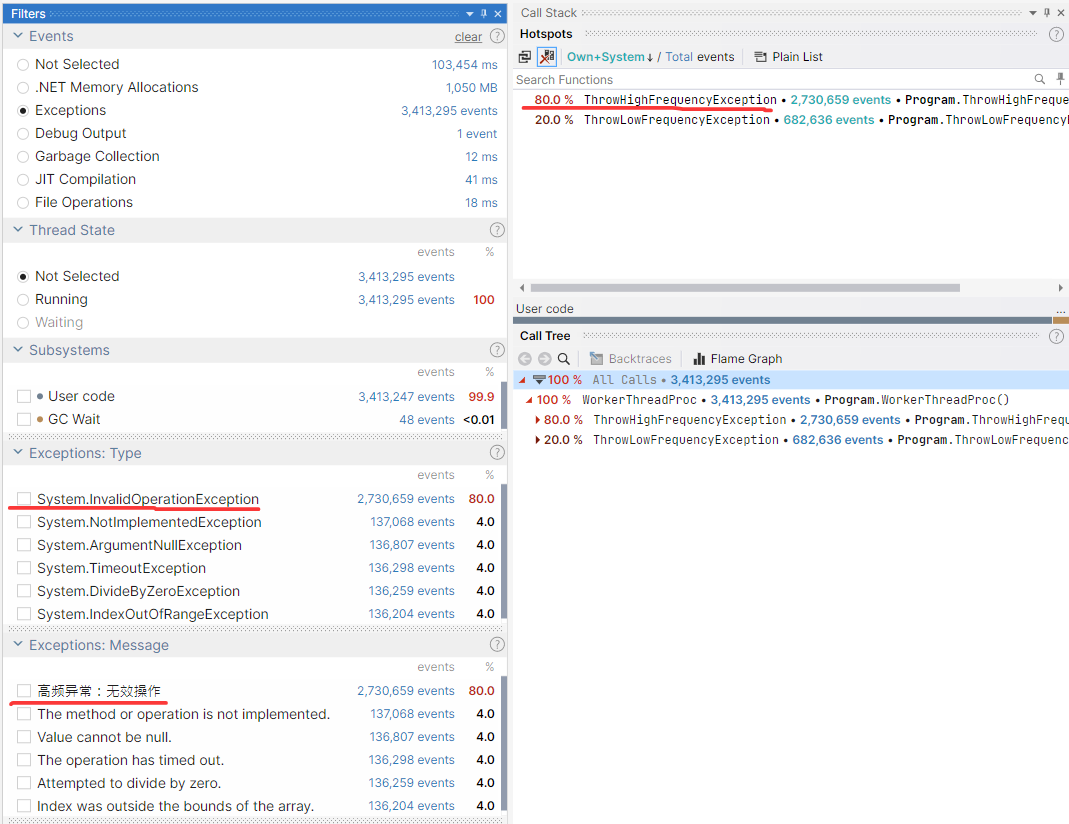Click the pin icon beside Search Functions
This screenshot has width=1069, height=824.
point(1059,79)
